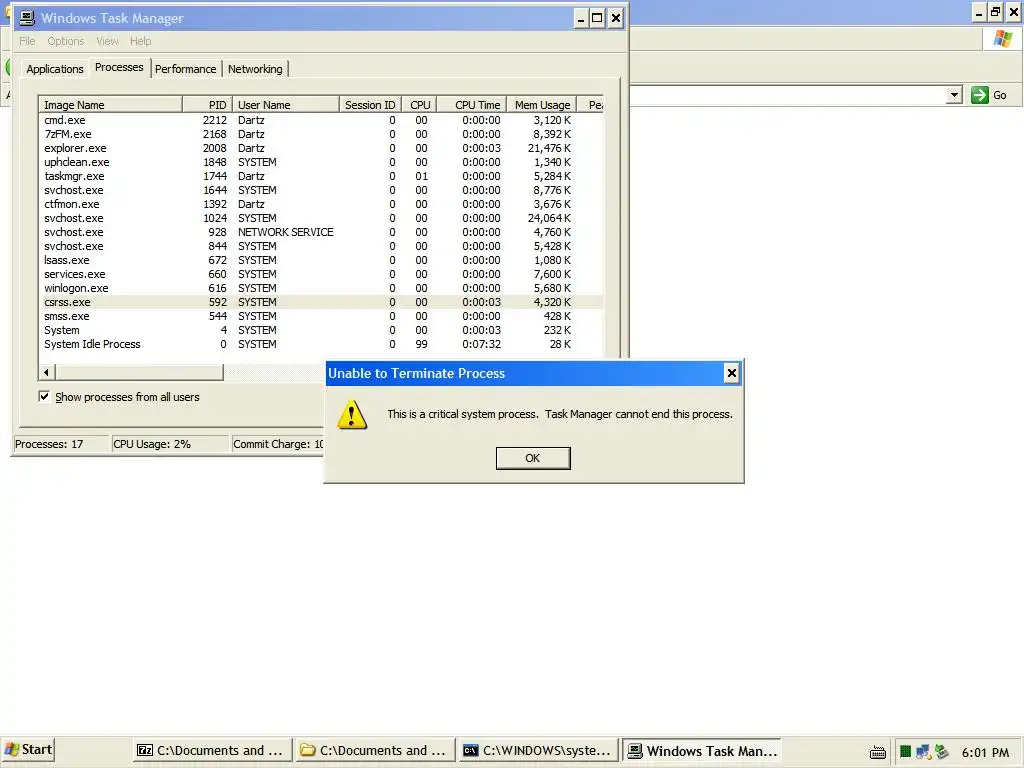Click the Task Manager title bar icon
1024x768 pixels.
tap(27, 18)
